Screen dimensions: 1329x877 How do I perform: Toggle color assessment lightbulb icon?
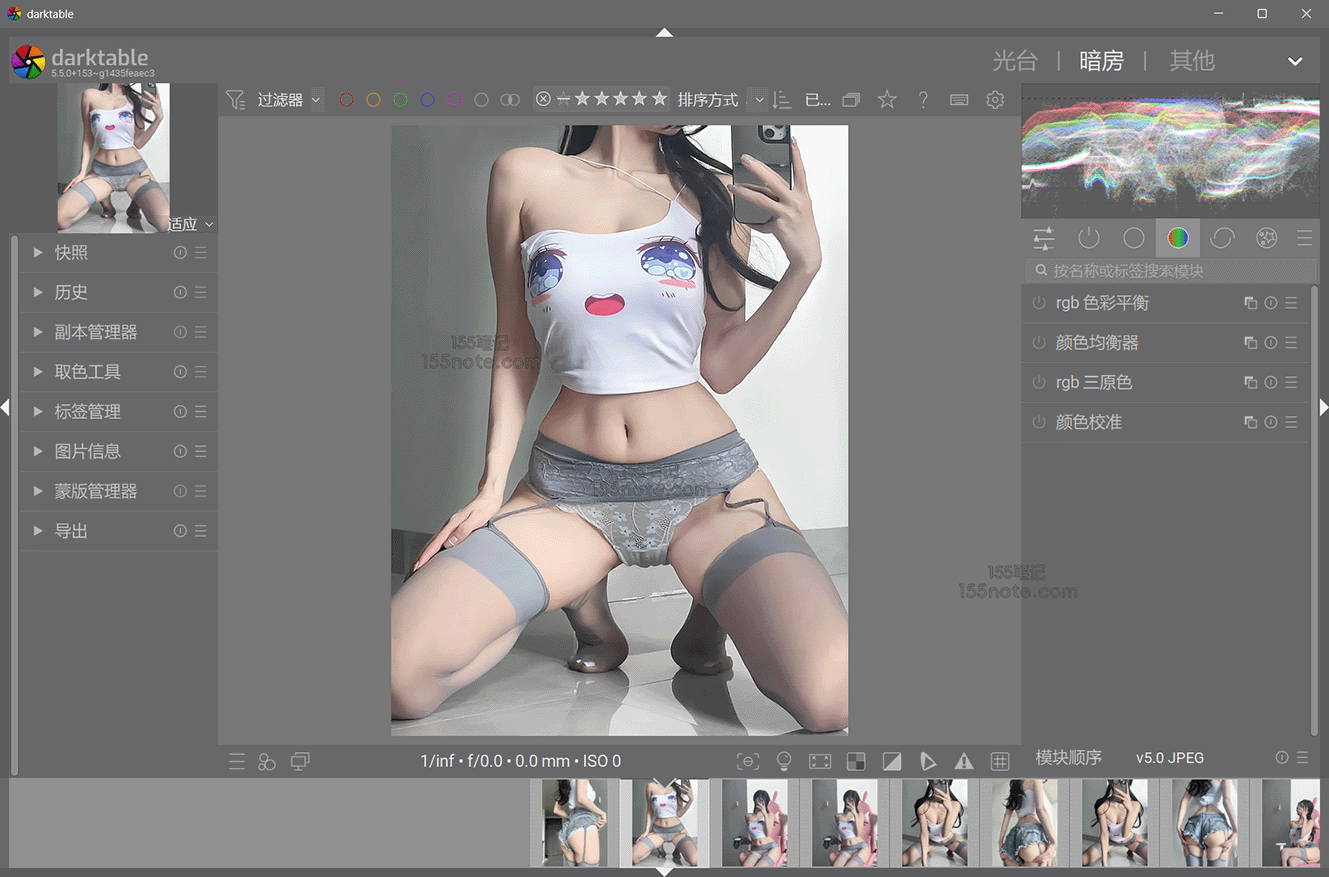pos(784,761)
